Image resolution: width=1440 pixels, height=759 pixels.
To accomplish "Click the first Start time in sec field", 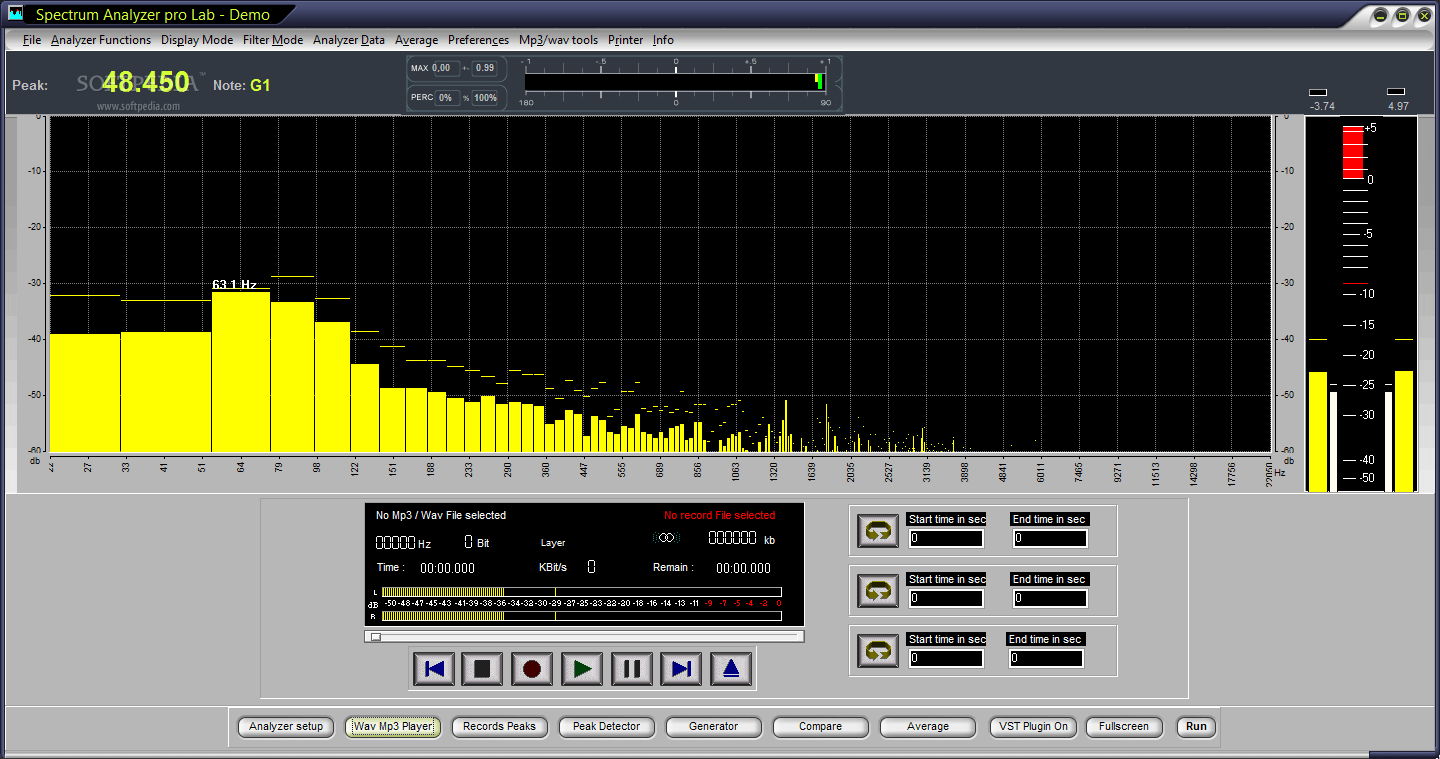I will [945, 538].
